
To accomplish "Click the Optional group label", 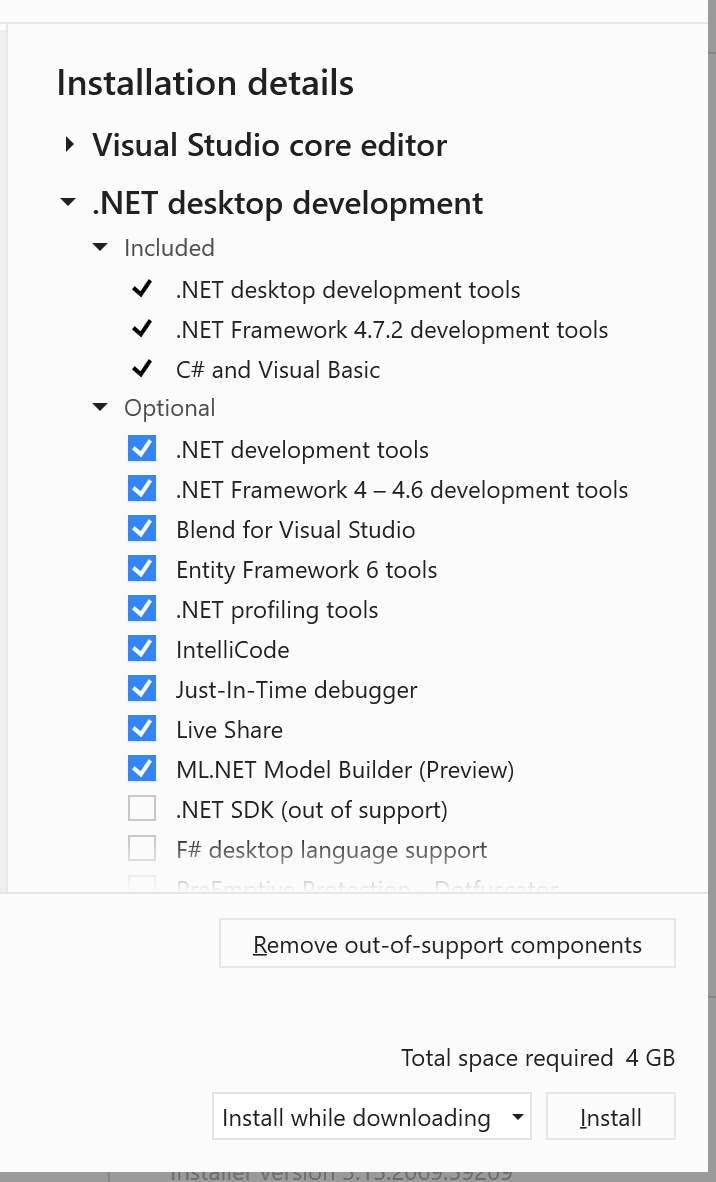I will point(170,408).
